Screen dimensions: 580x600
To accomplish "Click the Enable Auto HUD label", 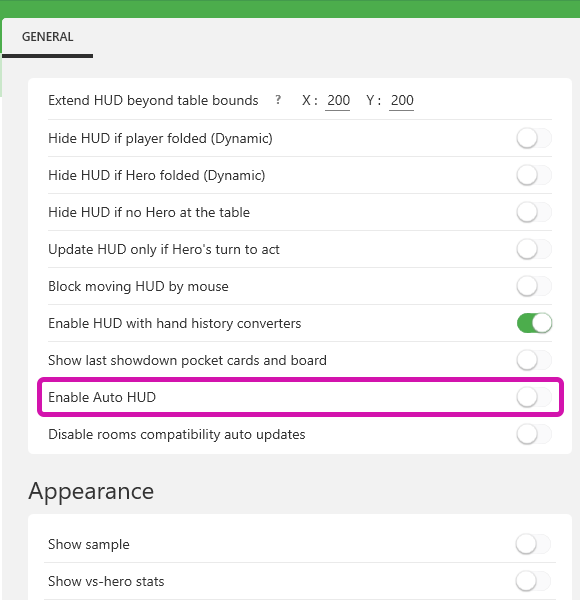I will [102, 397].
